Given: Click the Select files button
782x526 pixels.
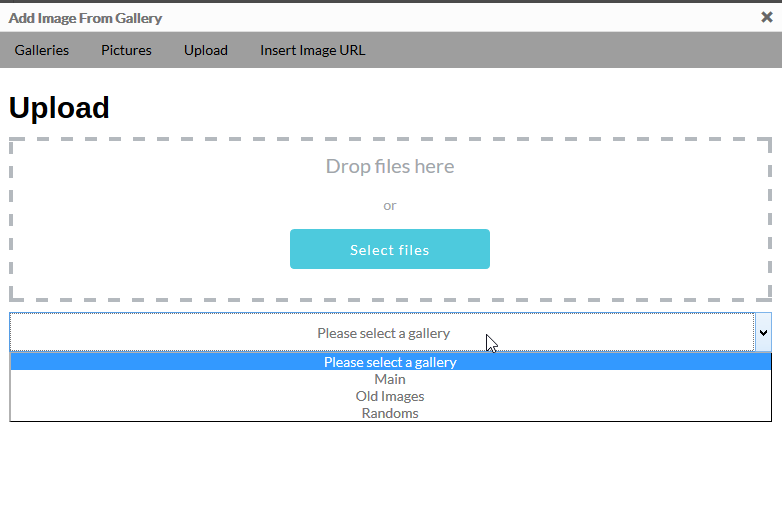Looking at the screenshot, I should (390, 249).
